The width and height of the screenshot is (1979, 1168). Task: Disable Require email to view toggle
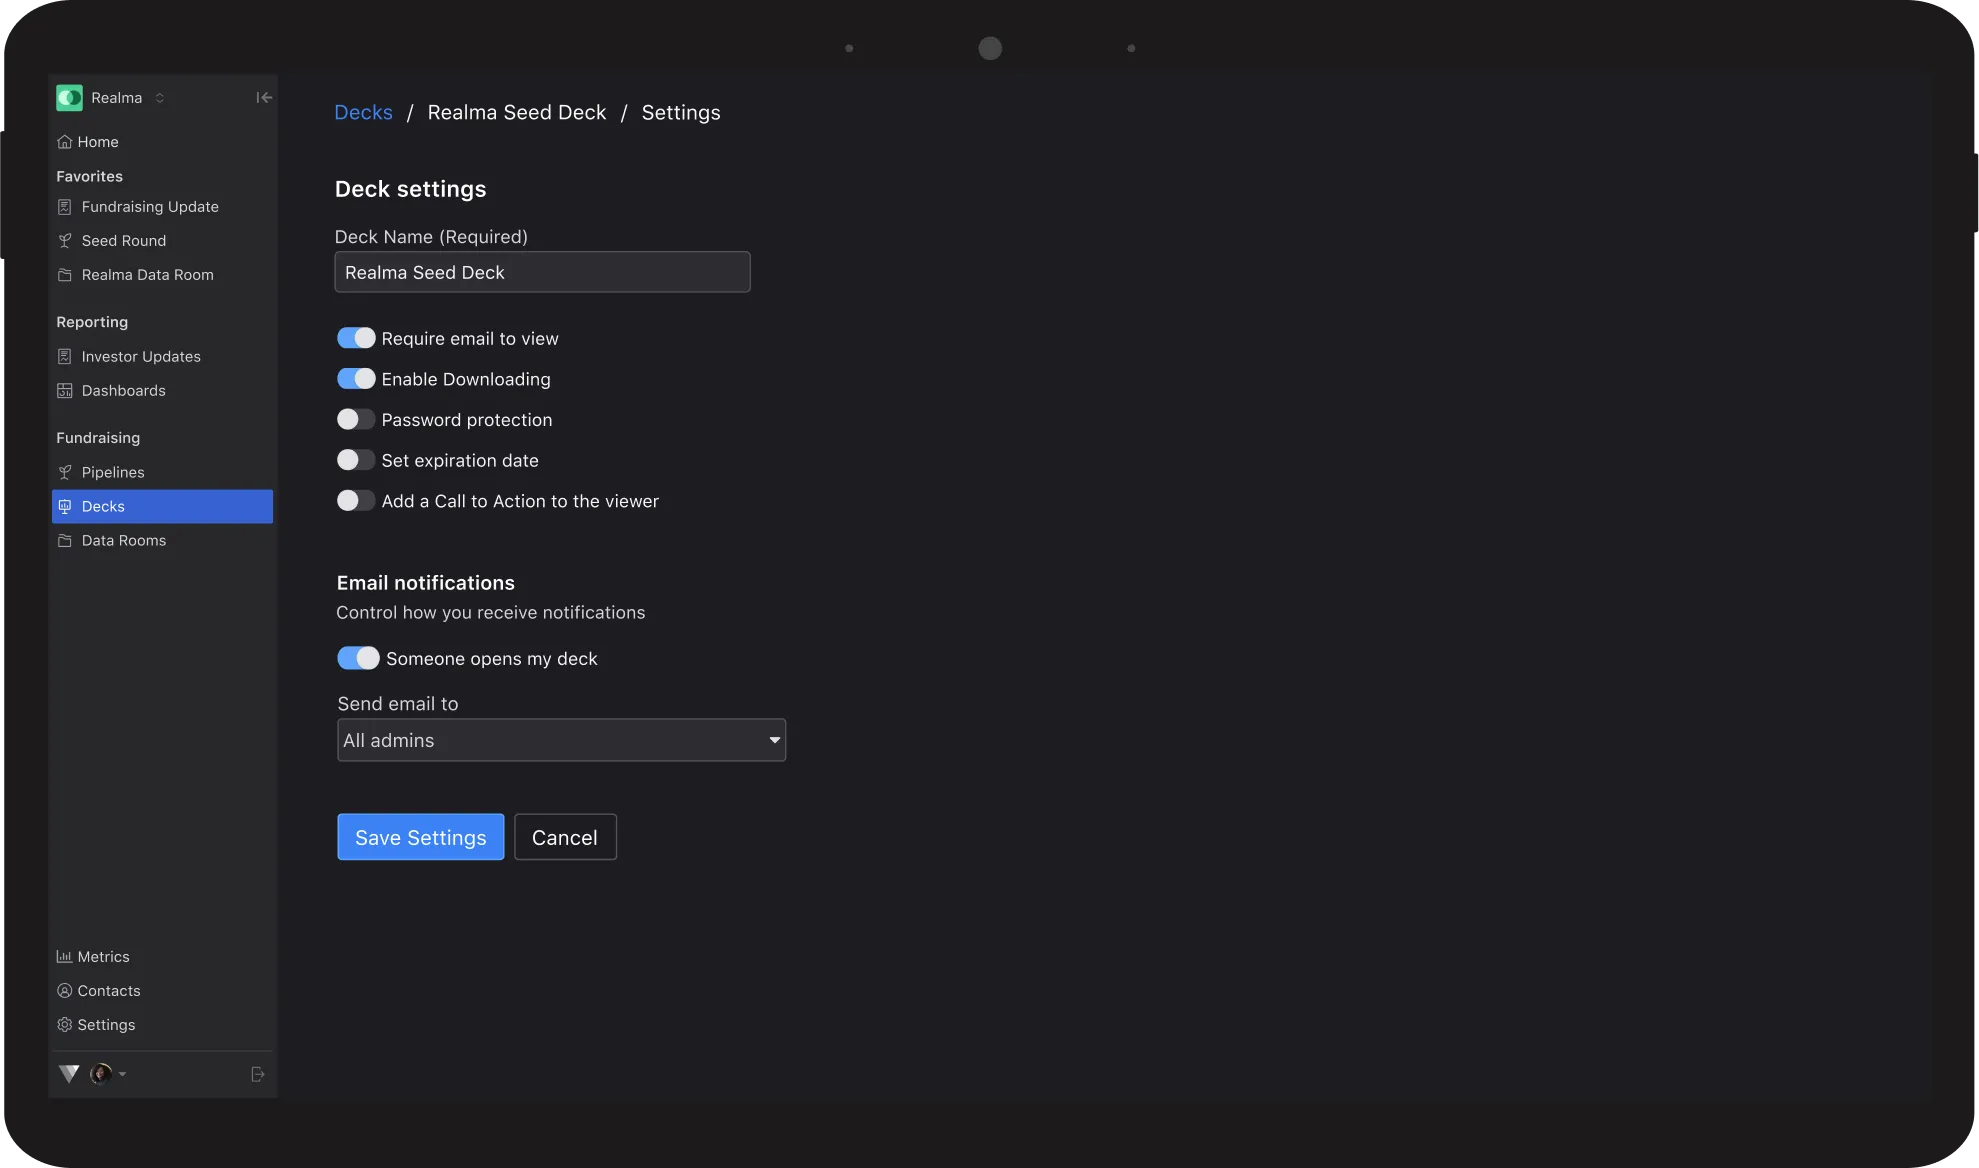click(356, 339)
